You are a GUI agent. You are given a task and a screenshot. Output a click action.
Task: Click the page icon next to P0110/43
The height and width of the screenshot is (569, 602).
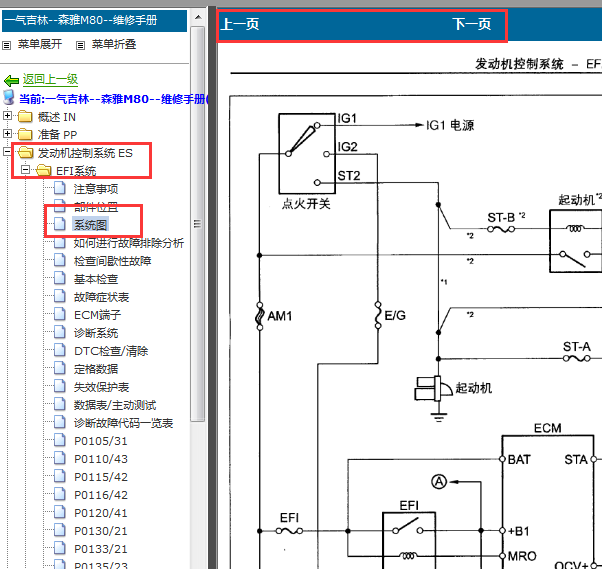(60, 458)
